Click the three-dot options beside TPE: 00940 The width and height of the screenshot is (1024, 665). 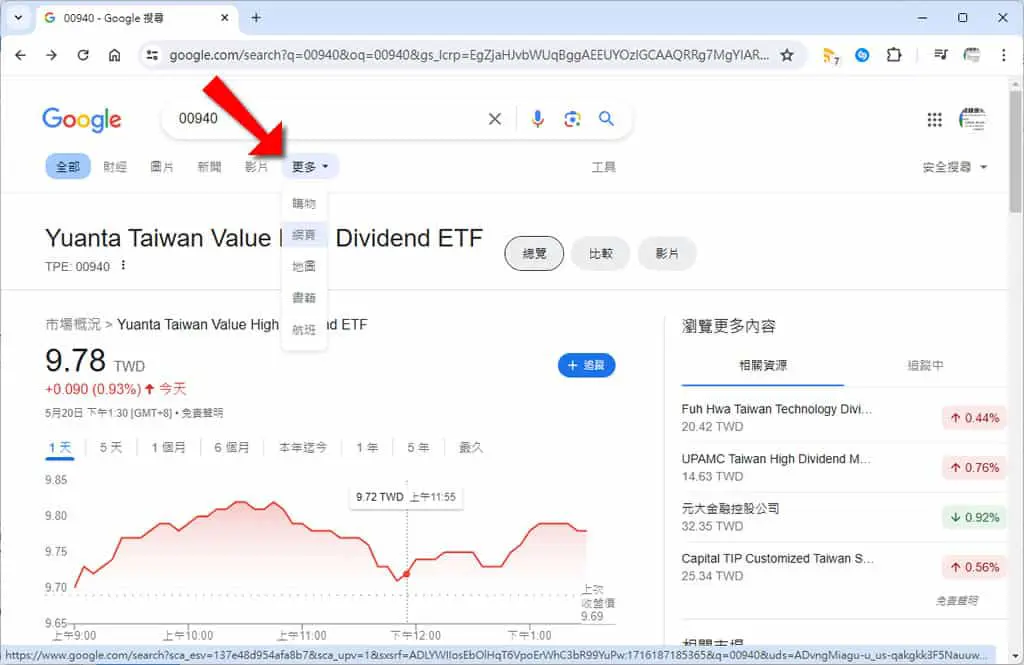pos(123,265)
